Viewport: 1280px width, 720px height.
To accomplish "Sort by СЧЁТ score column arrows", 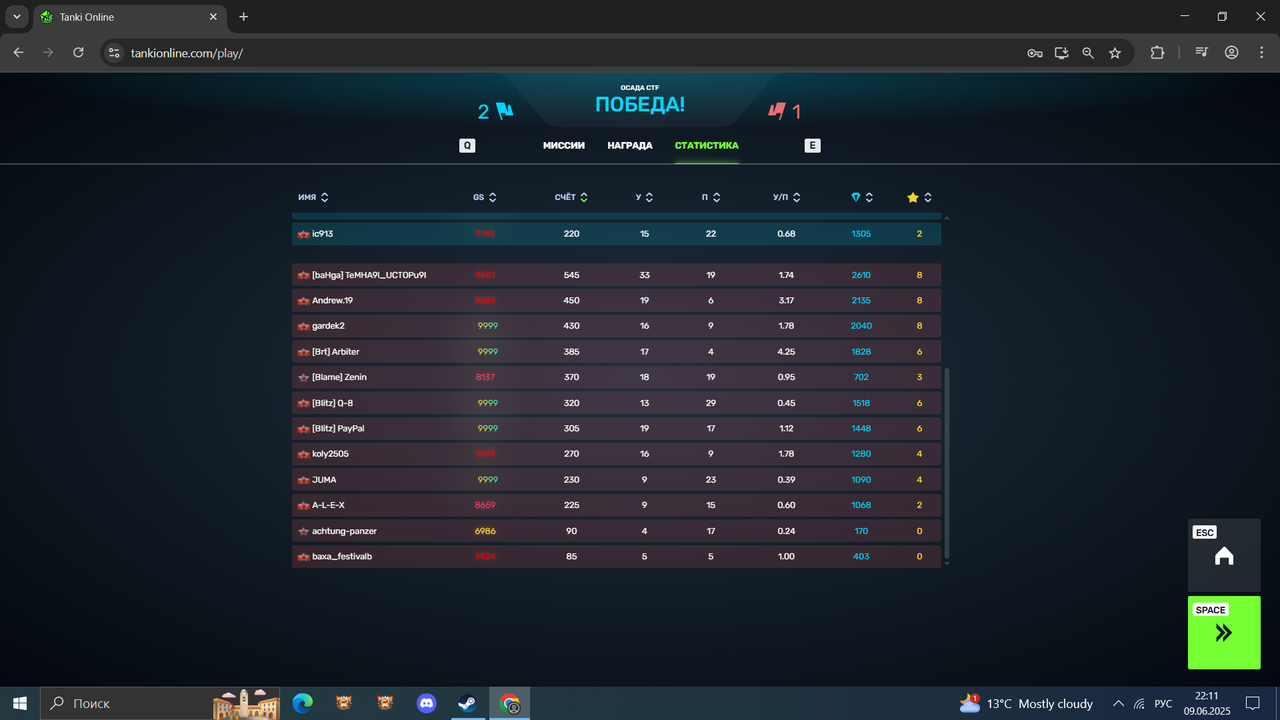I will (x=584, y=198).
